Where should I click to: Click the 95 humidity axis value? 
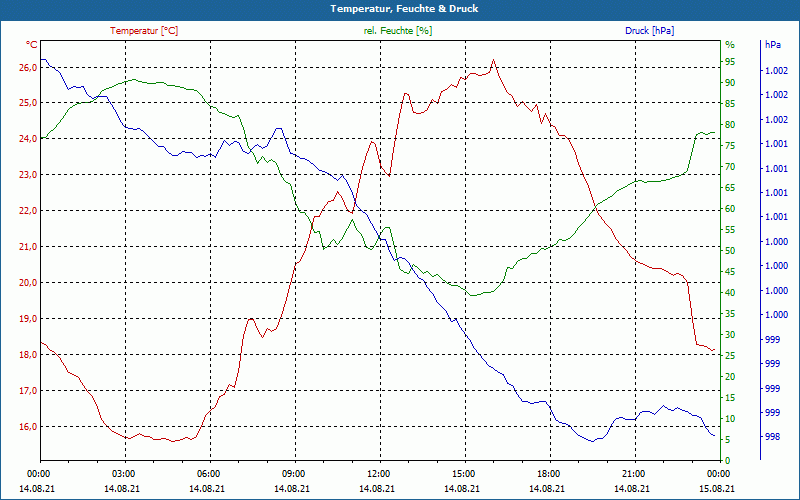[730, 62]
